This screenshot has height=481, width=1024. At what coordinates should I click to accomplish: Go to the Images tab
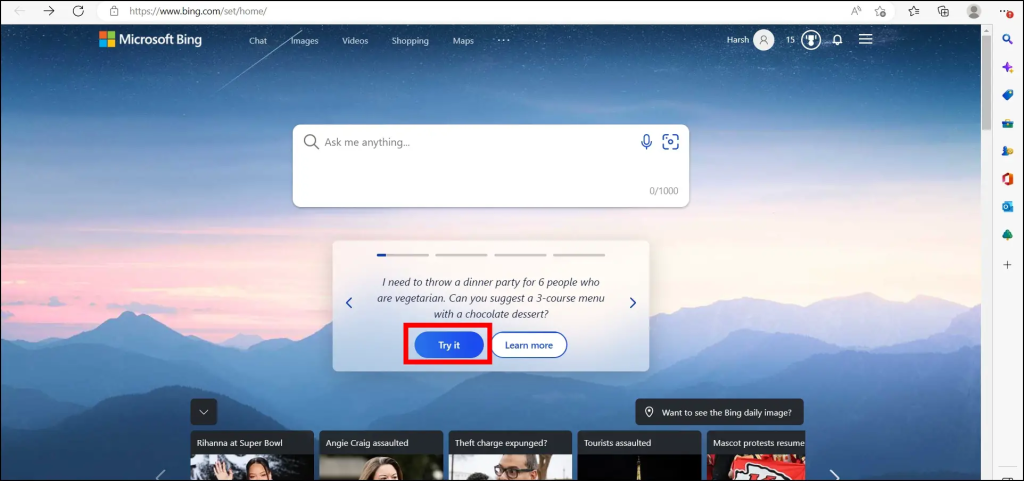point(305,41)
